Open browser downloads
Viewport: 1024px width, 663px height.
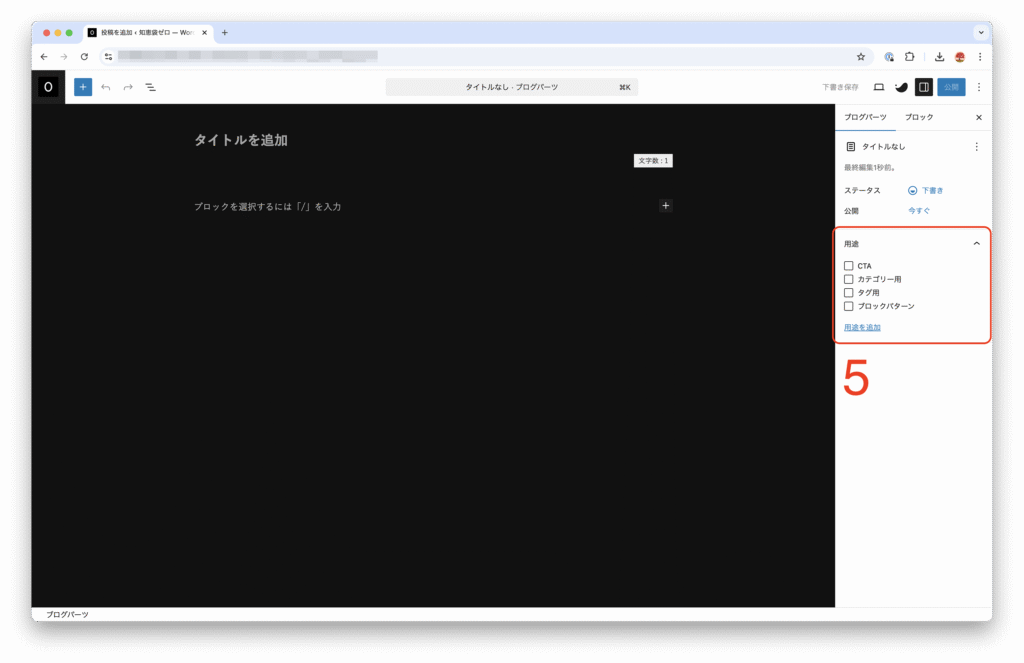click(939, 57)
